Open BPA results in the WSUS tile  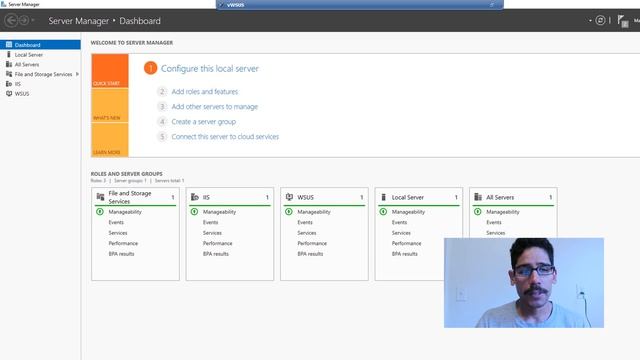pos(310,254)
